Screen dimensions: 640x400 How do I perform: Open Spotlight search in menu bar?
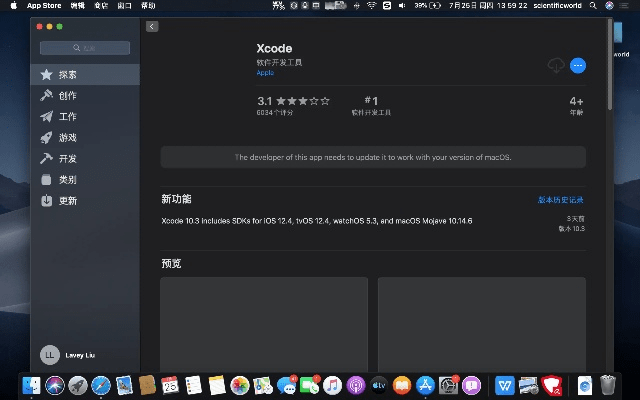click(x=593, y=6)
